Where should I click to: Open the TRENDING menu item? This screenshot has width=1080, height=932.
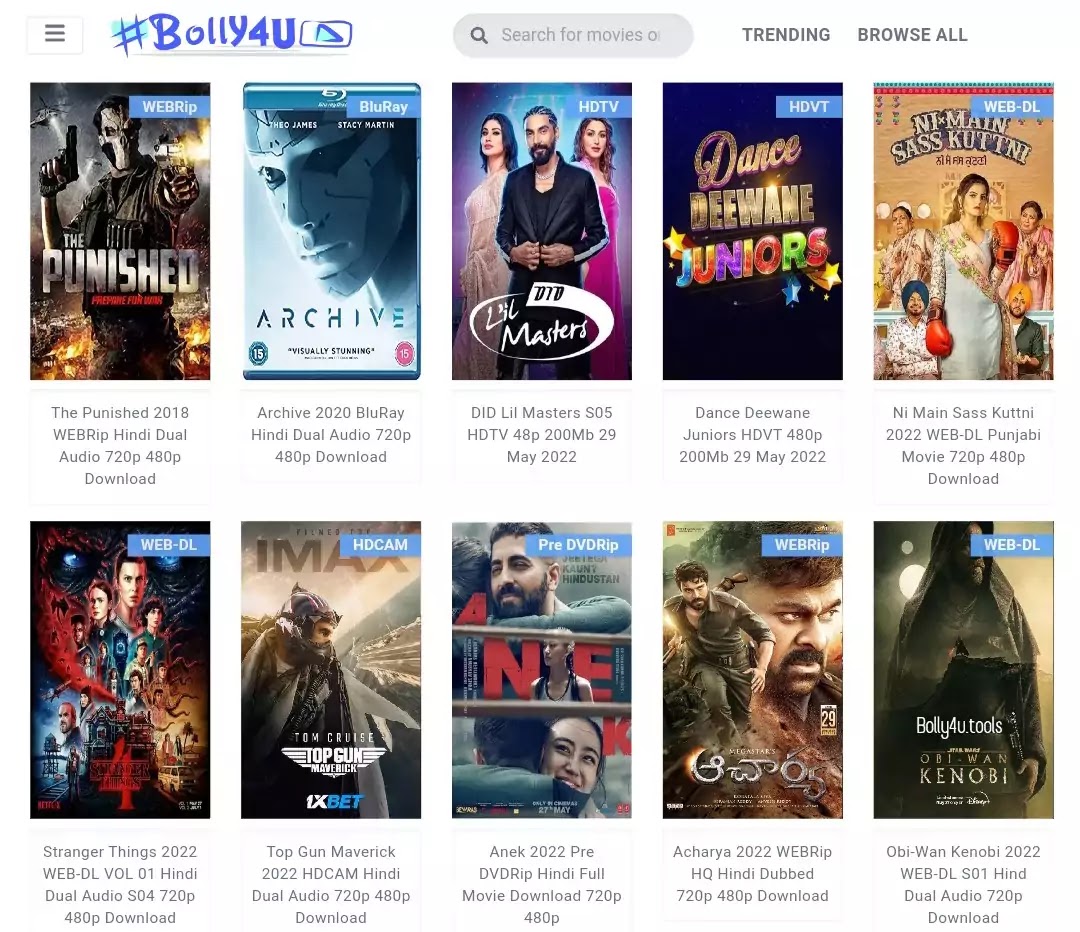click(x=786, y=34)
